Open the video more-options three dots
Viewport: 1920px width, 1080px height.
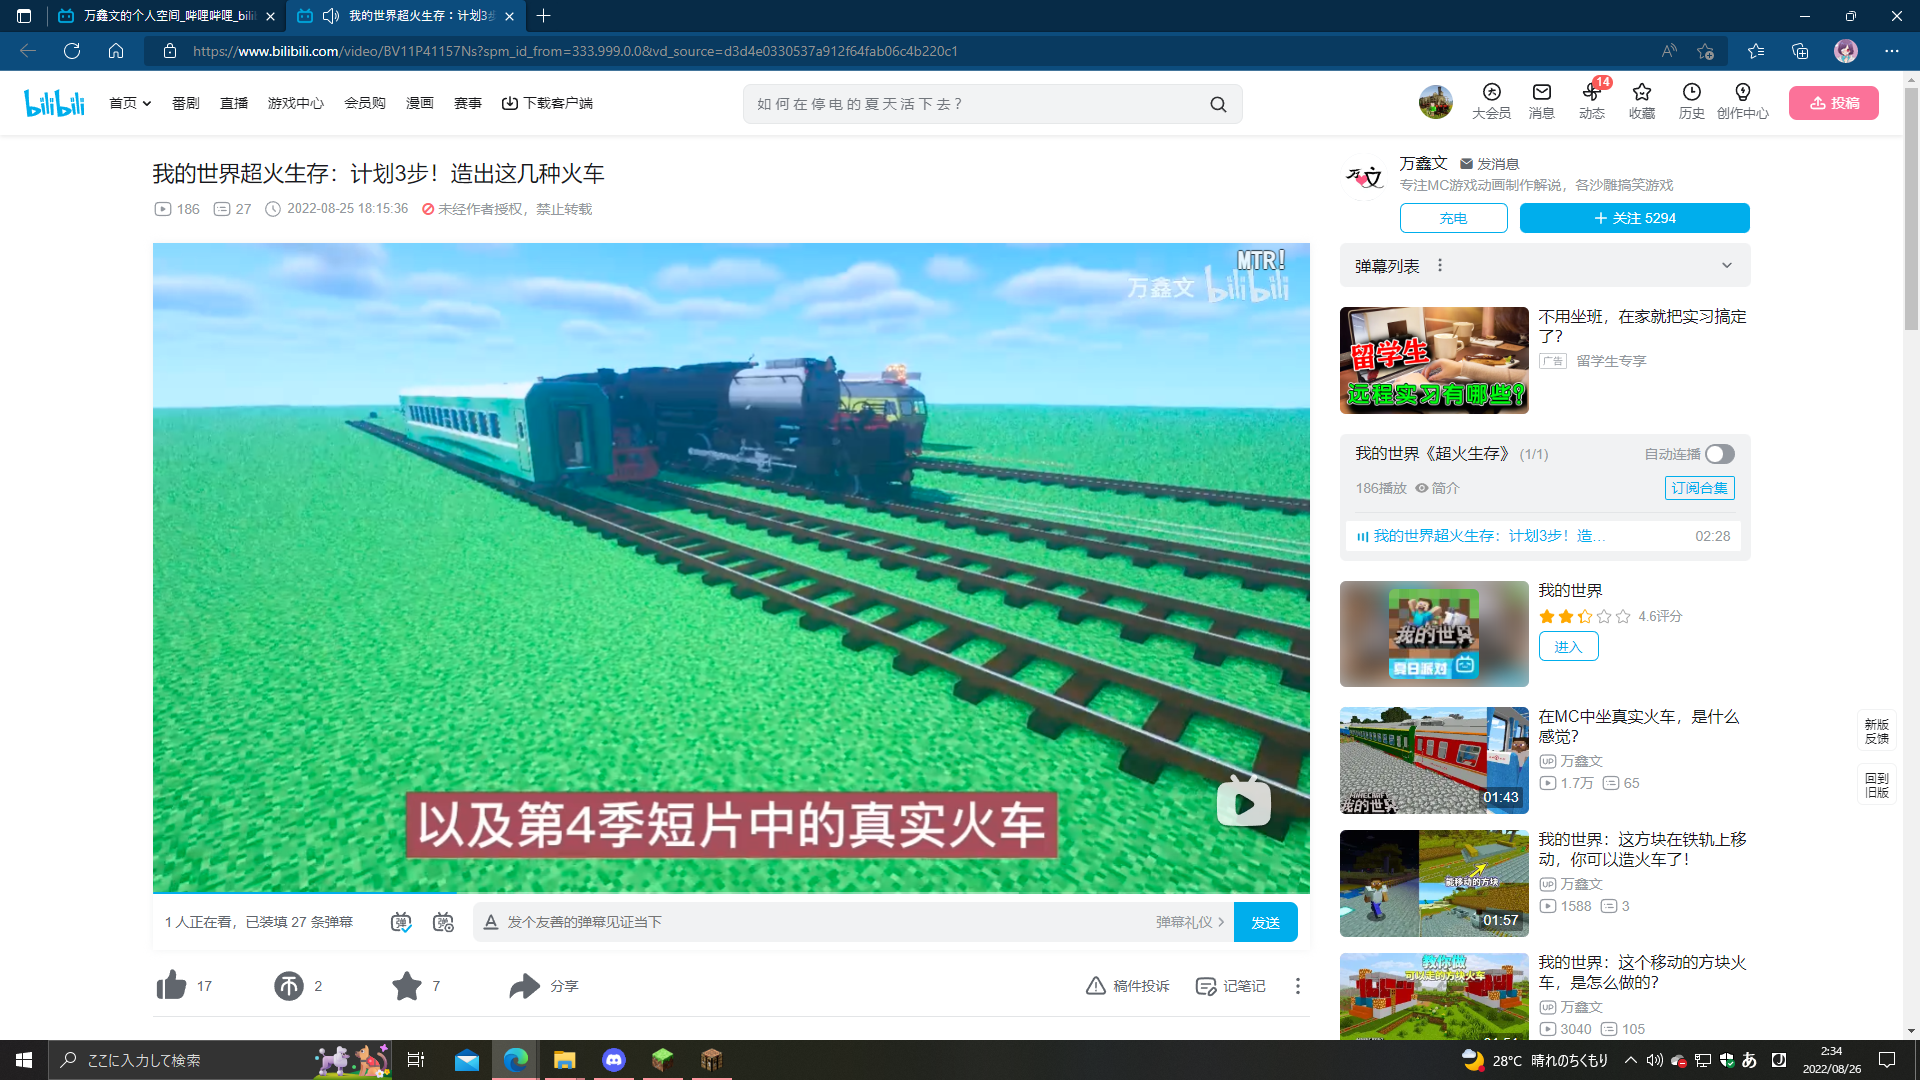[x=1297, y=986]
